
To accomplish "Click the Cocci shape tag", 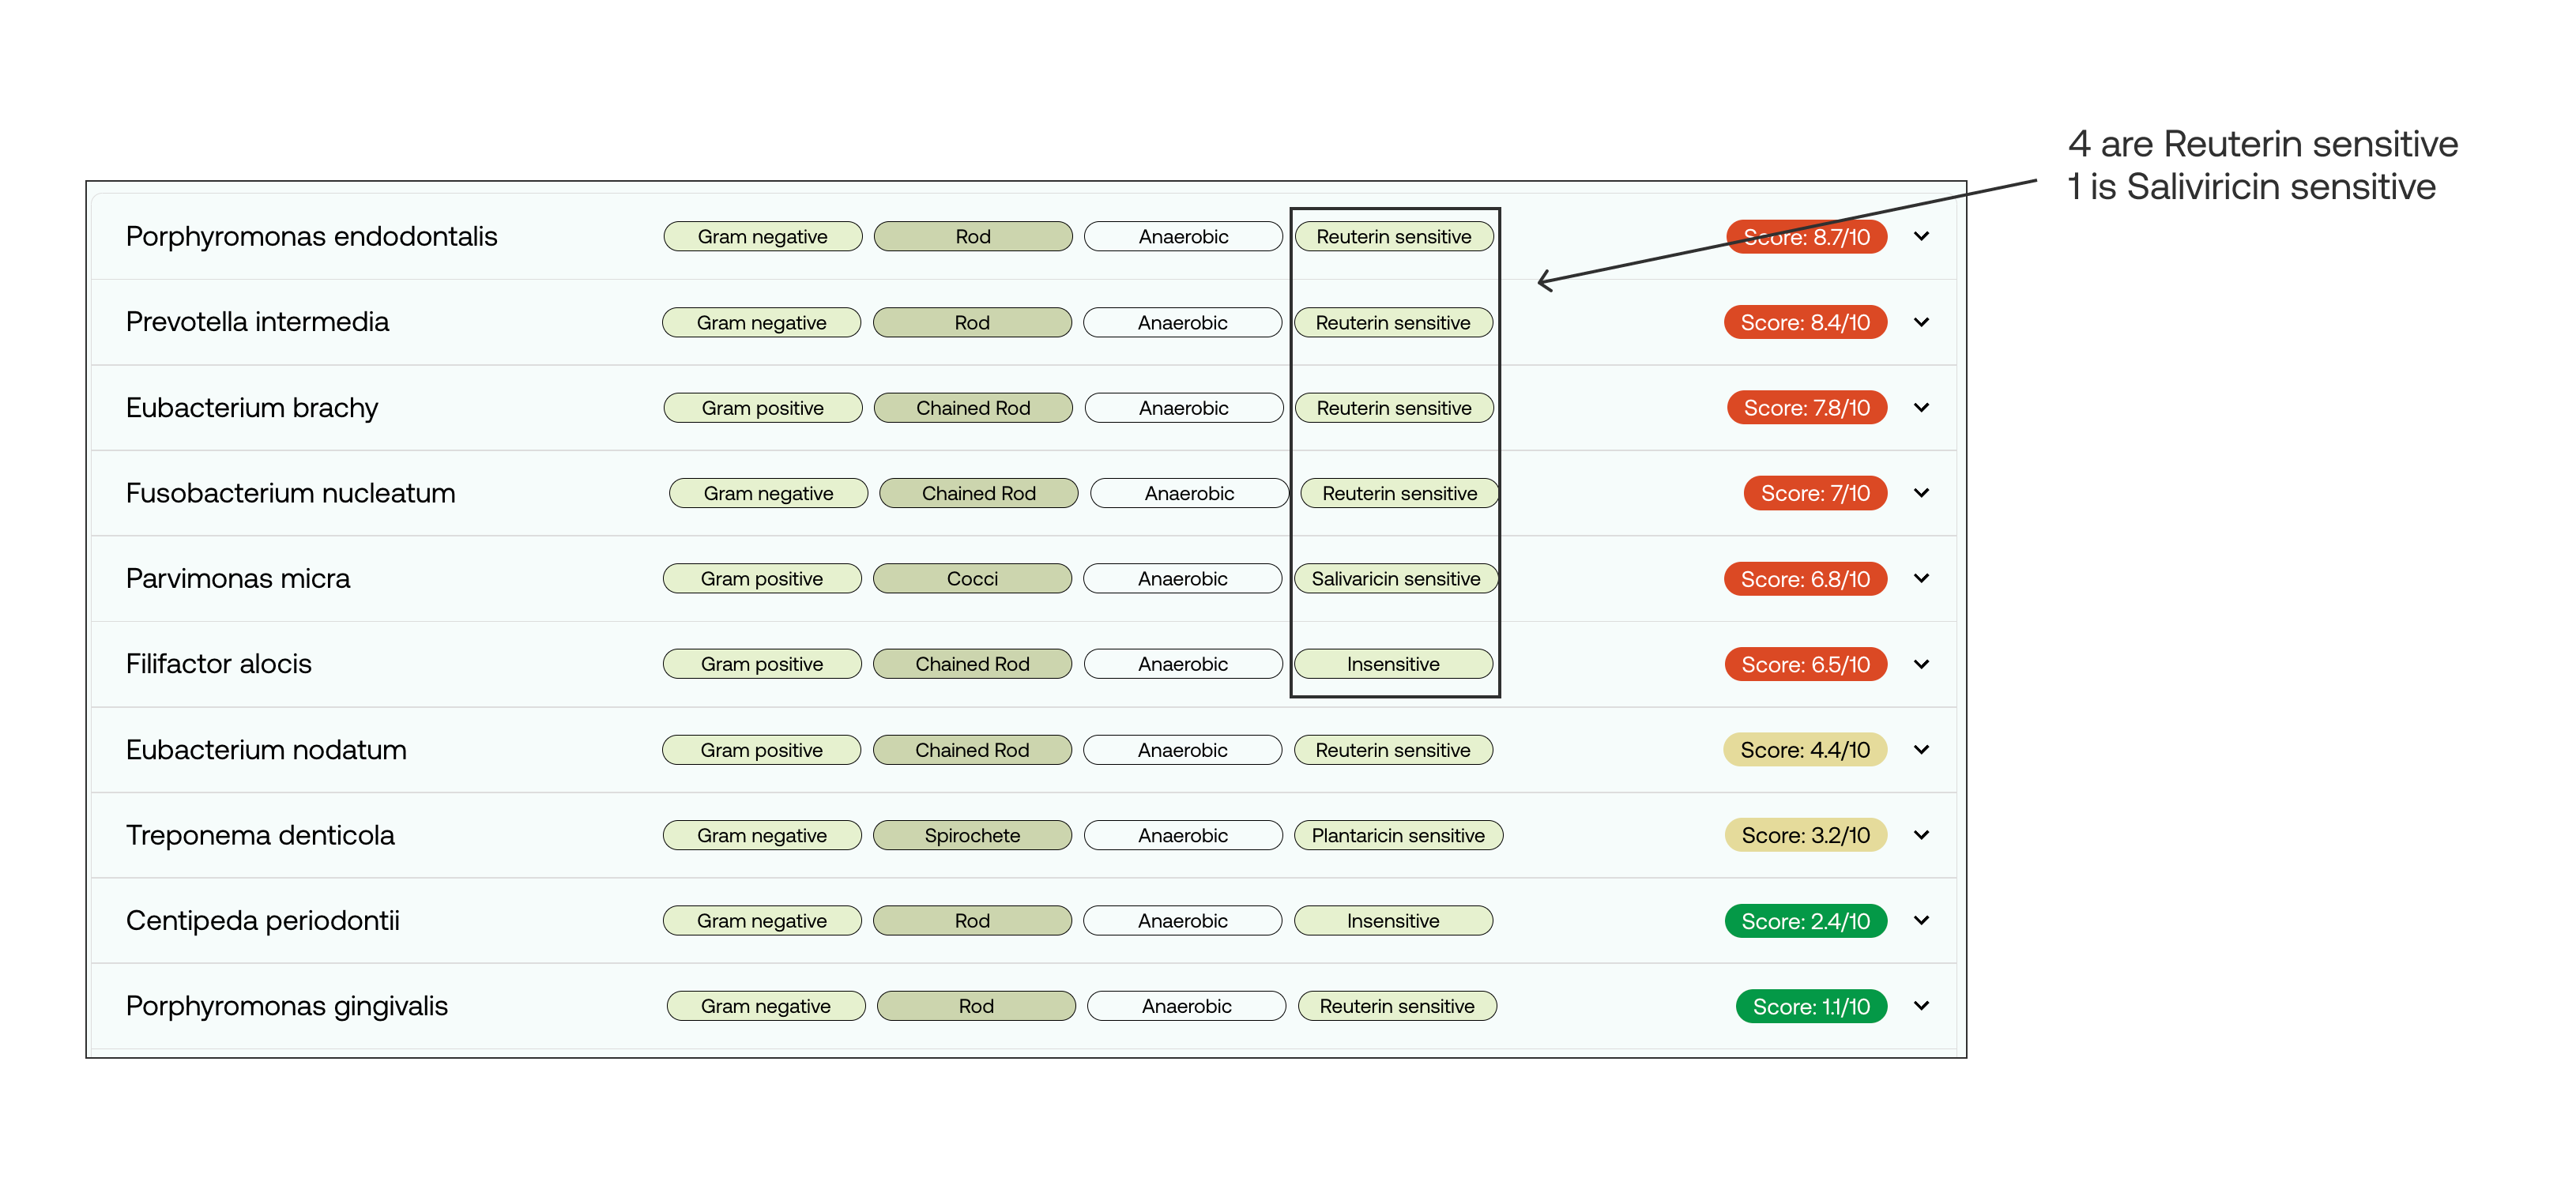I will point(972,579).
